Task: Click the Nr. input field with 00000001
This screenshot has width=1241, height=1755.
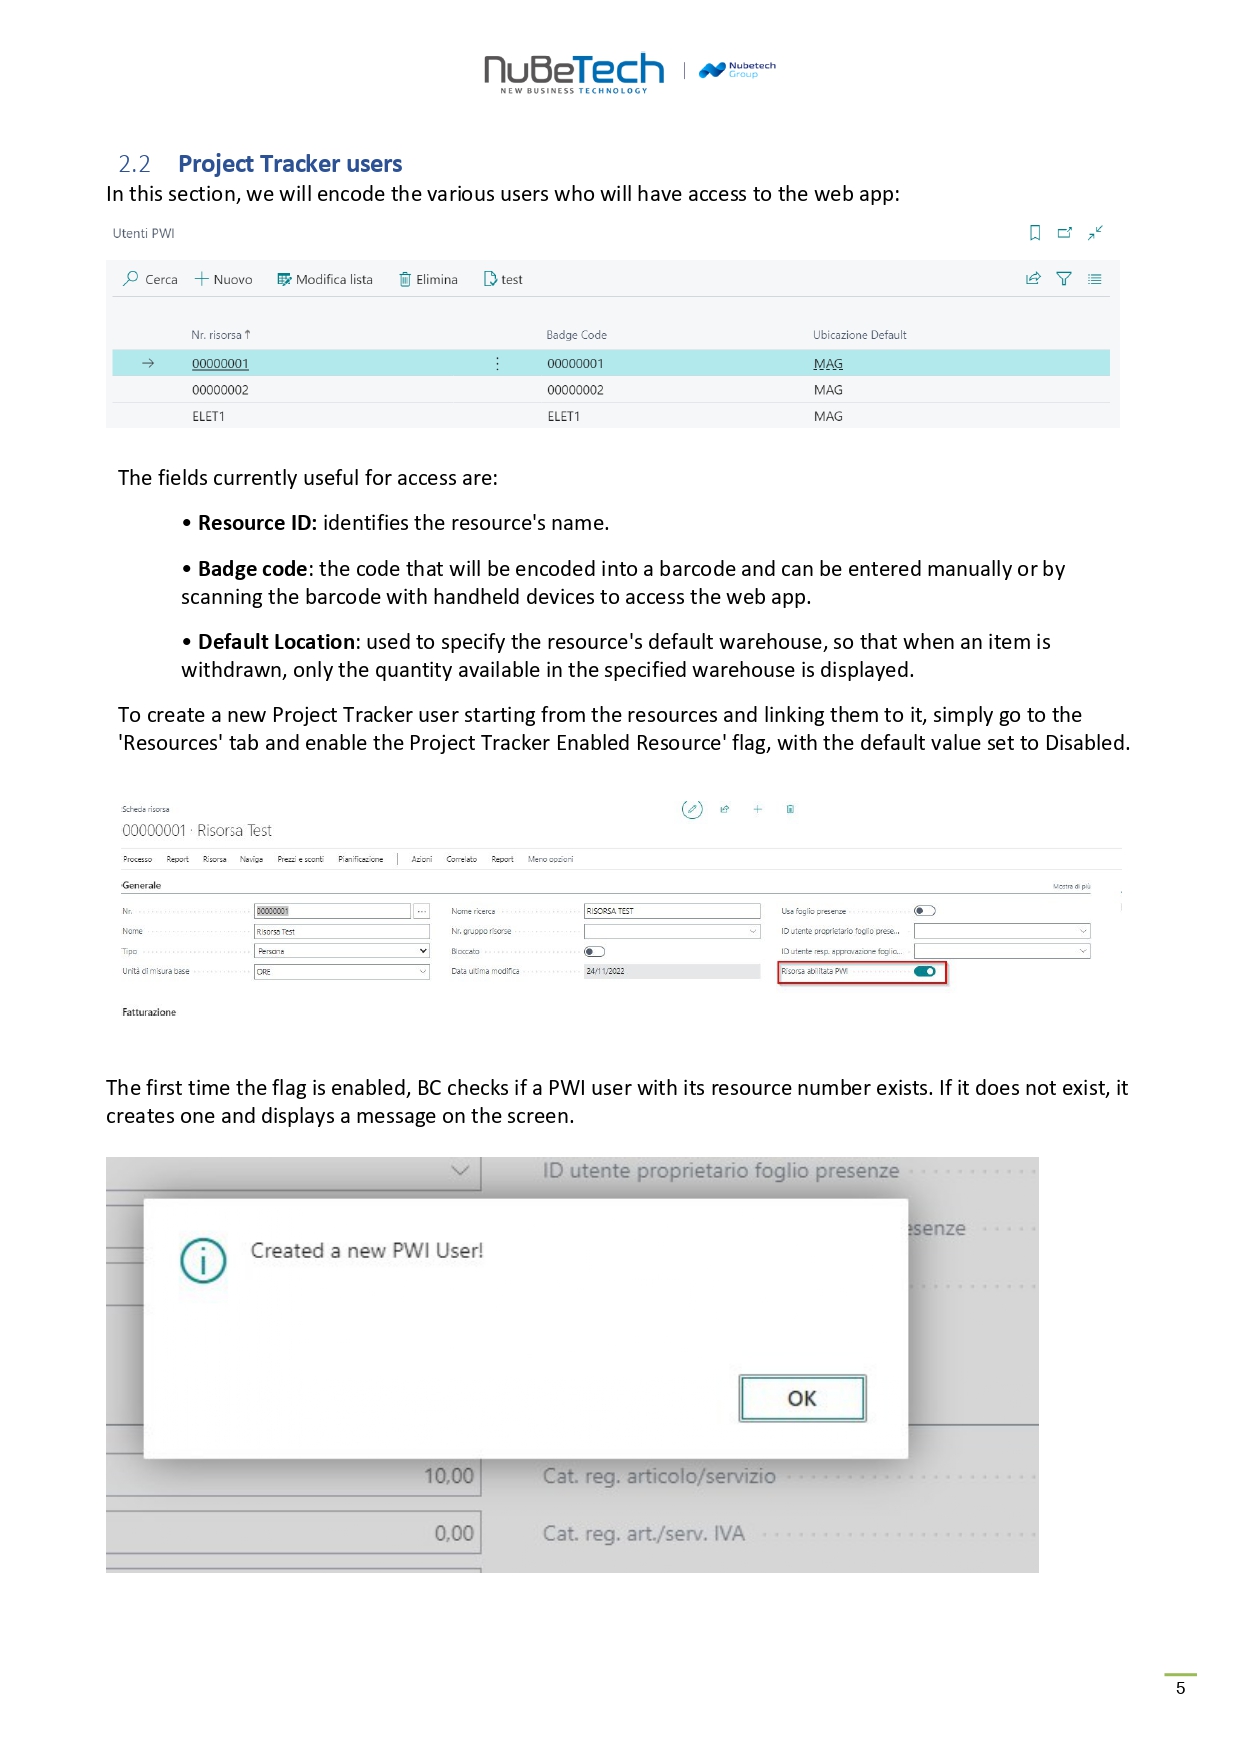Action: coord(332,911)
